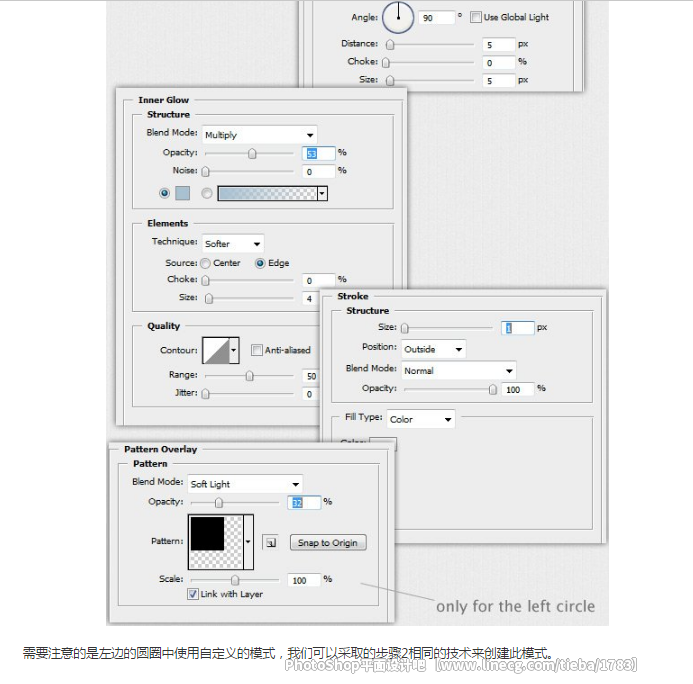Enable the Anti-aliased checkbox
The image size is (693, 684).
[x=256, y=350]
